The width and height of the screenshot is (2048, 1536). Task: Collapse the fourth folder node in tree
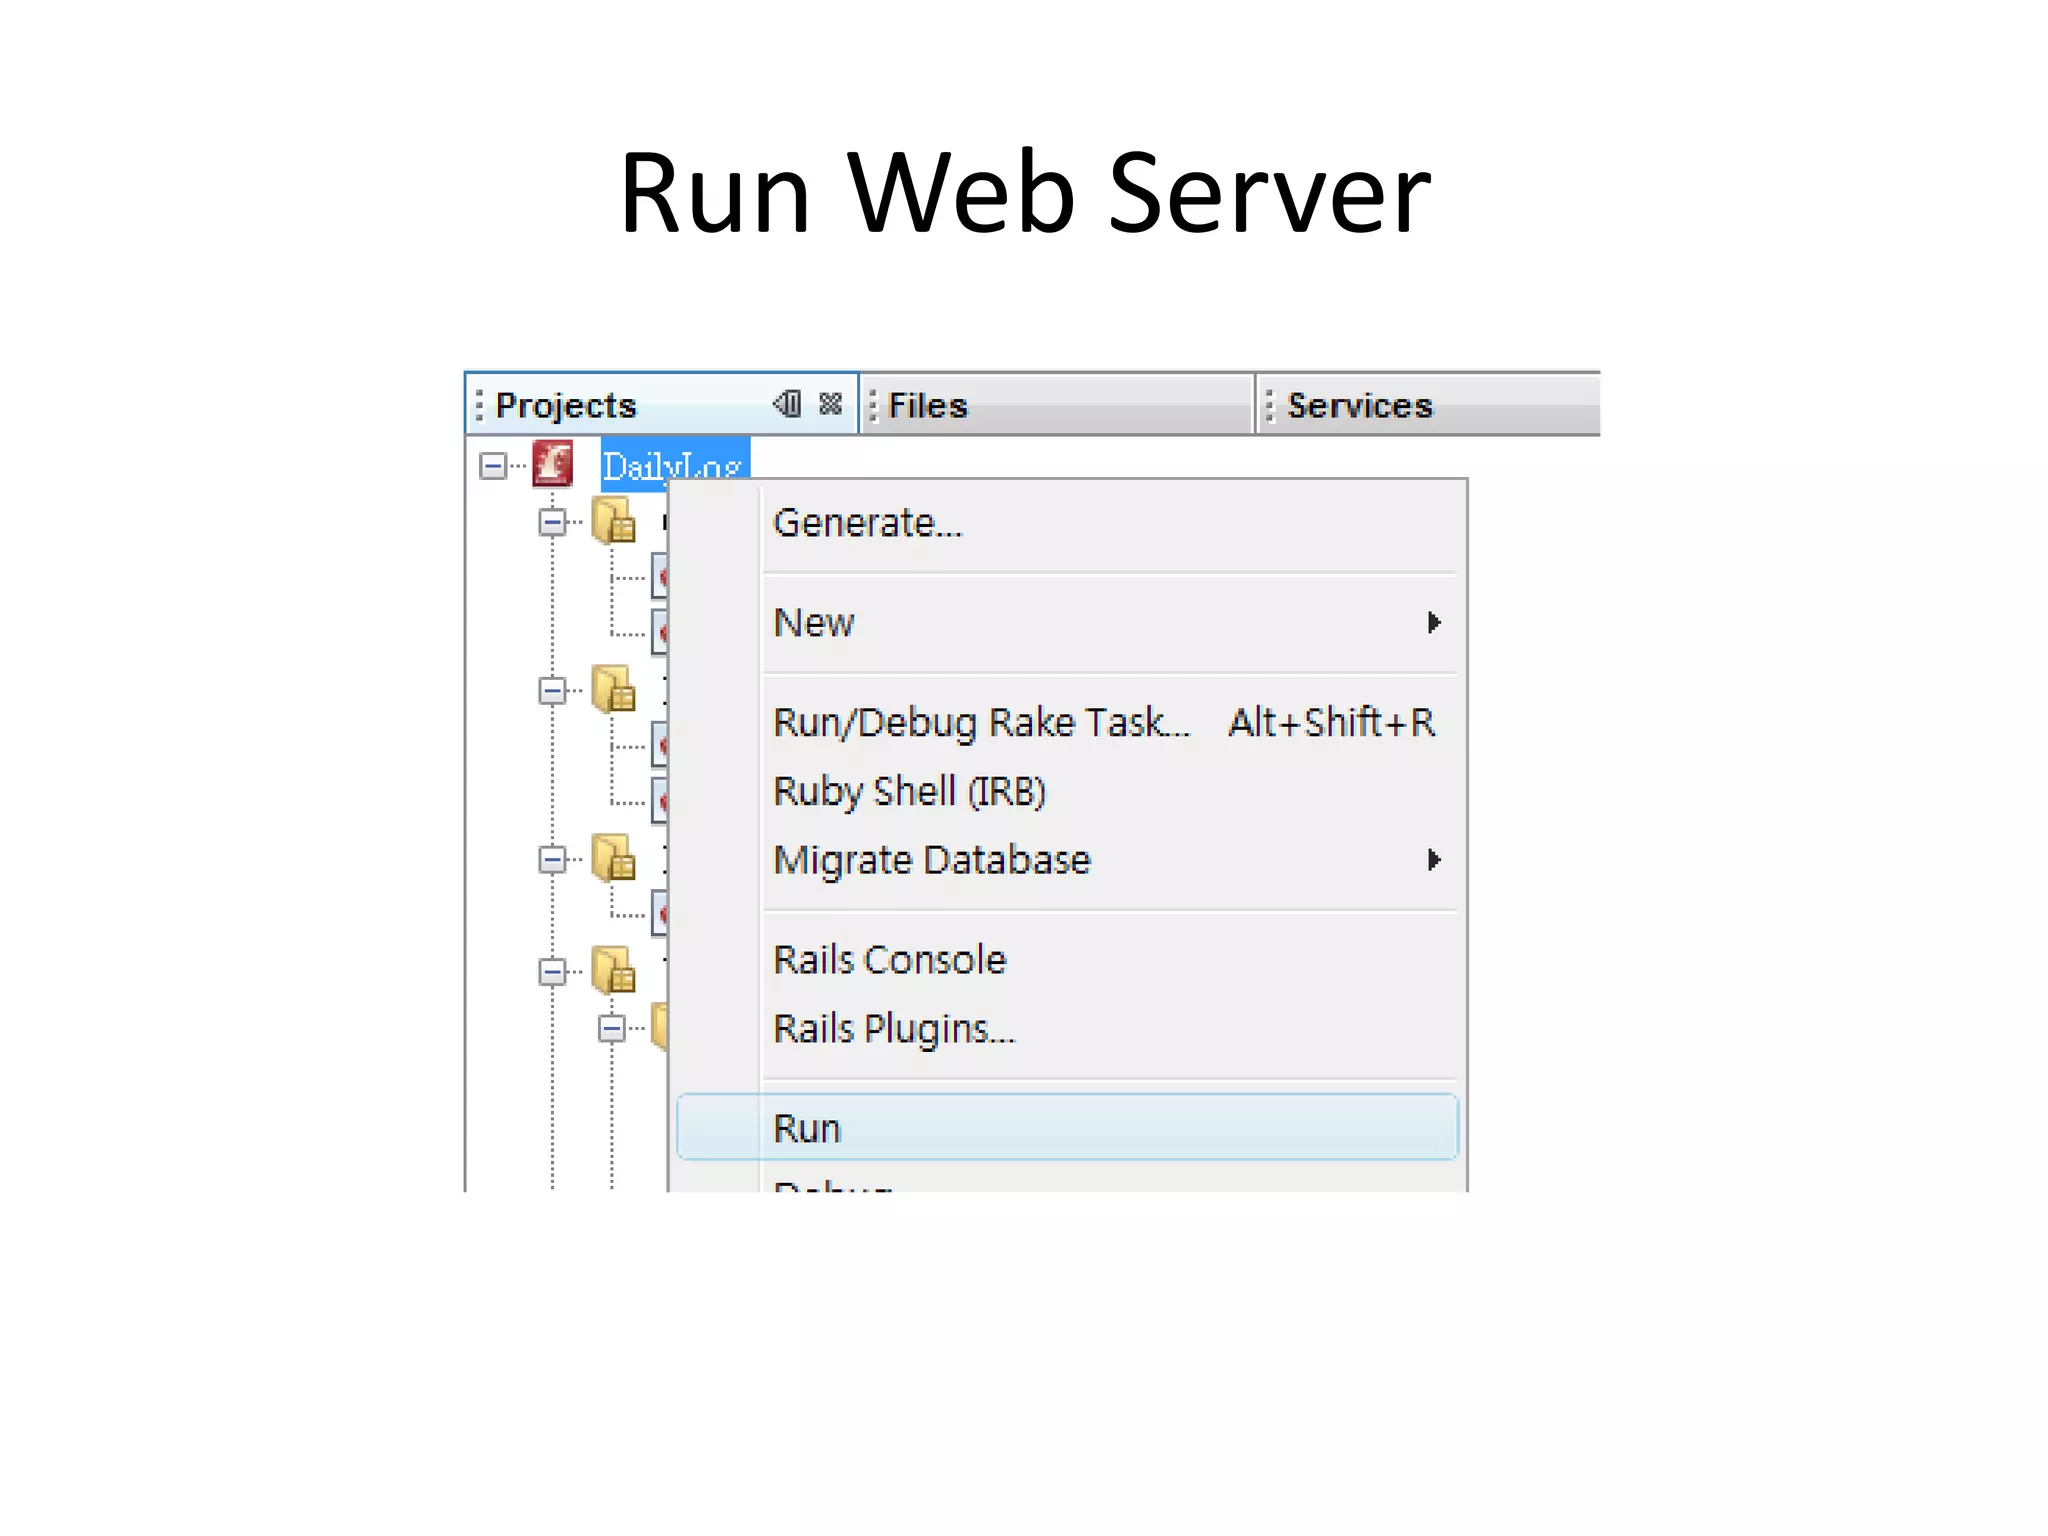point(552,972)
